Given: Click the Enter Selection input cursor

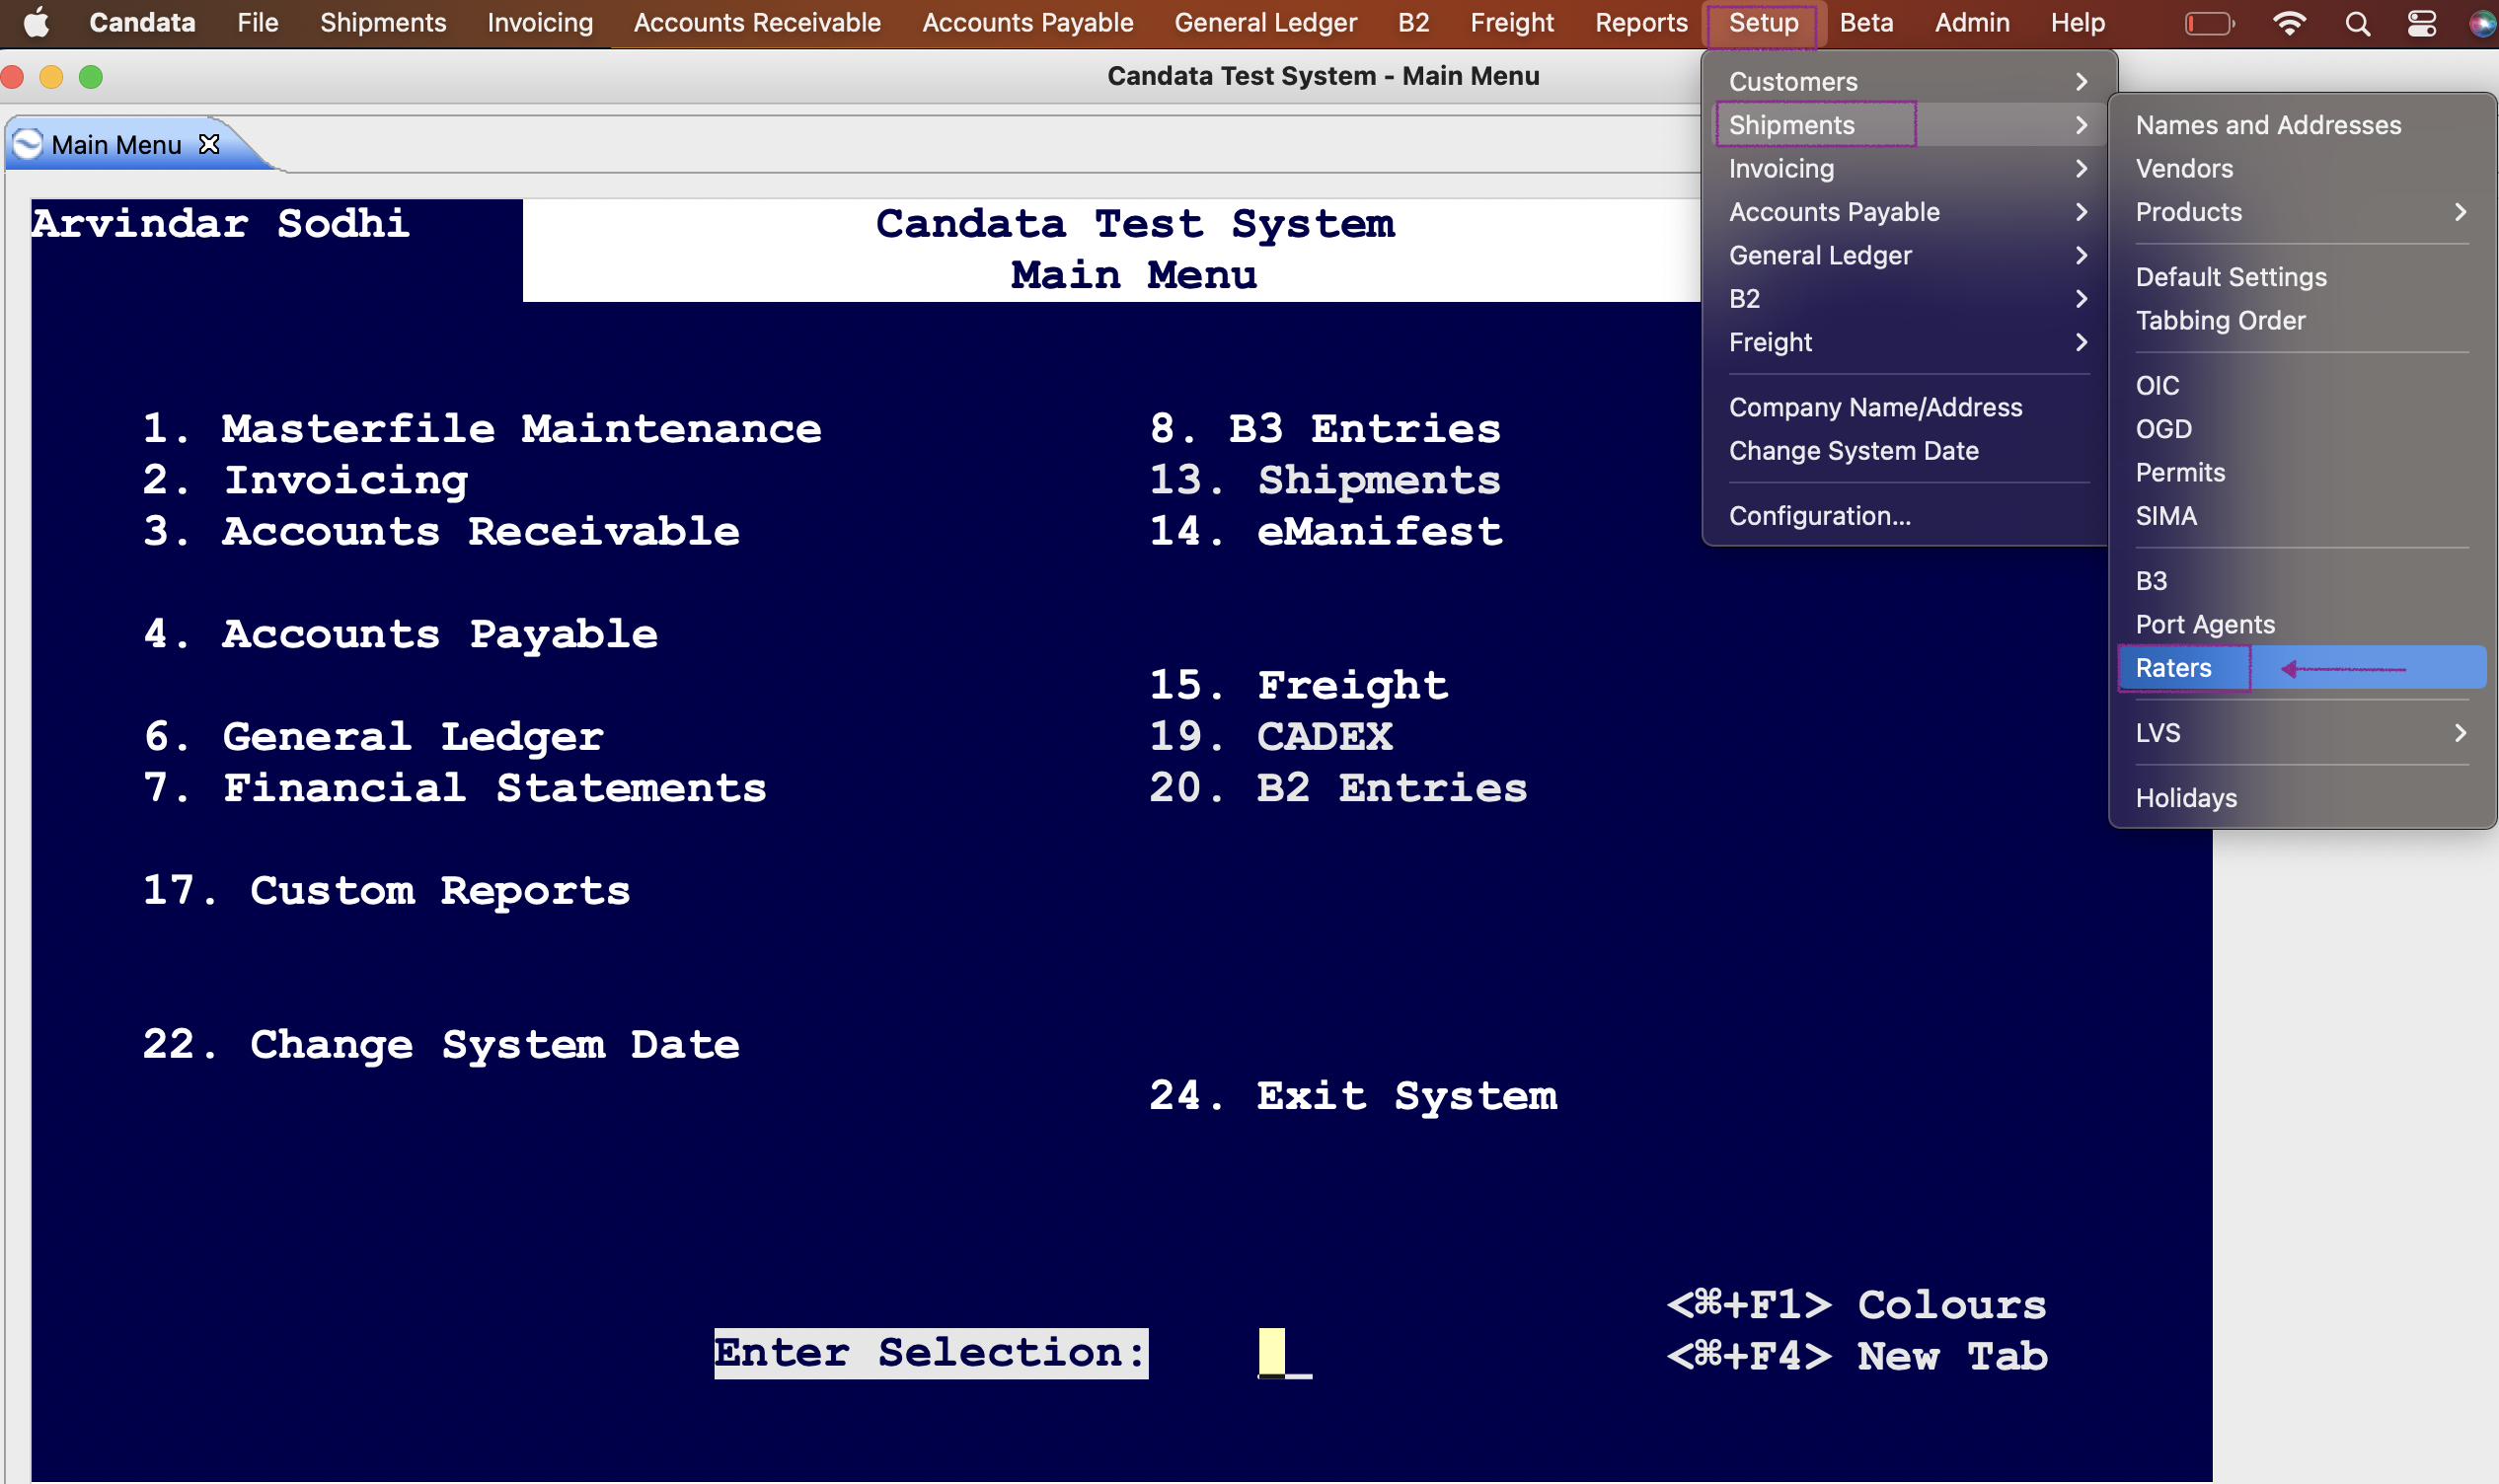Looking at the screenshot, I should [x=1272, y=1353].
